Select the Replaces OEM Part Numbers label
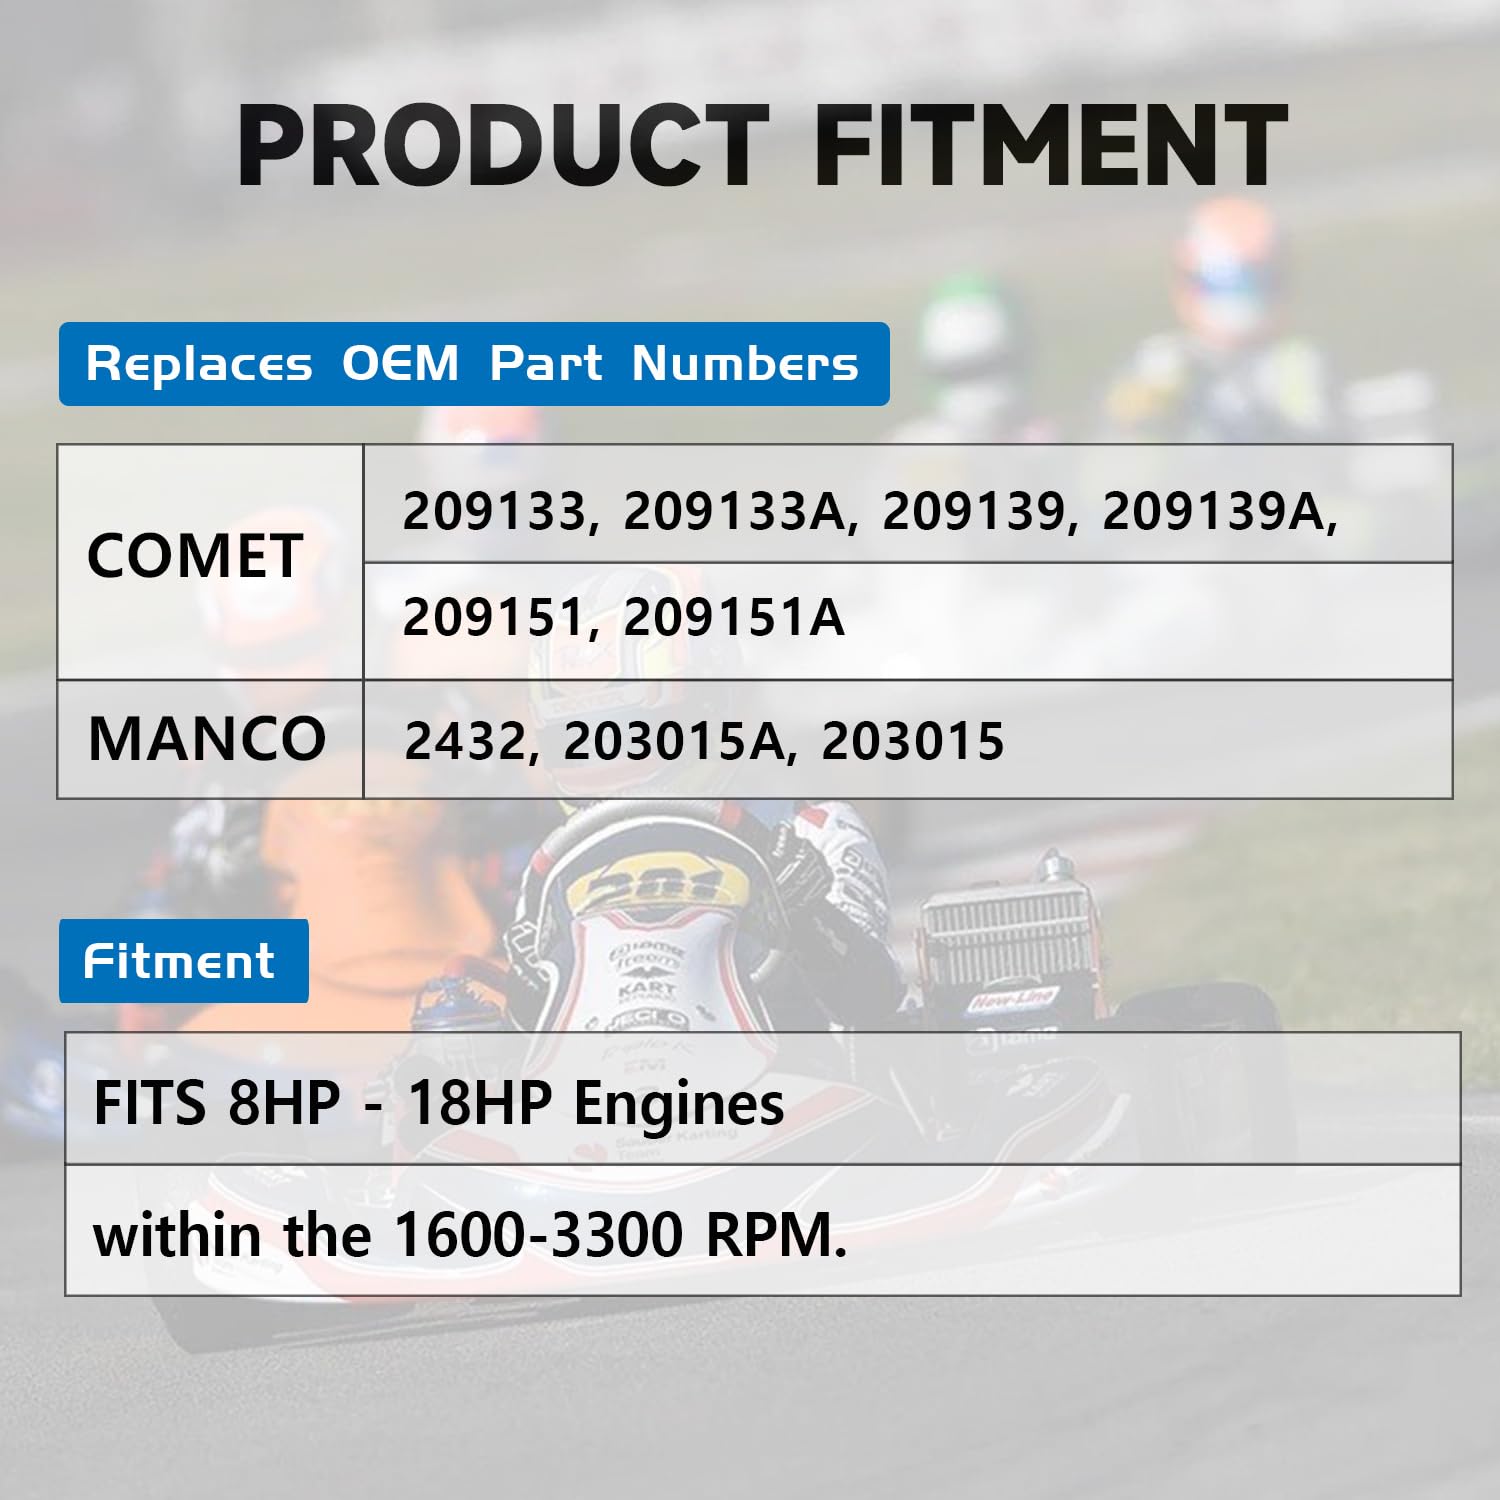Image resolution: width=1500 pixels, height=1500 pixels. tap(473, 364)
